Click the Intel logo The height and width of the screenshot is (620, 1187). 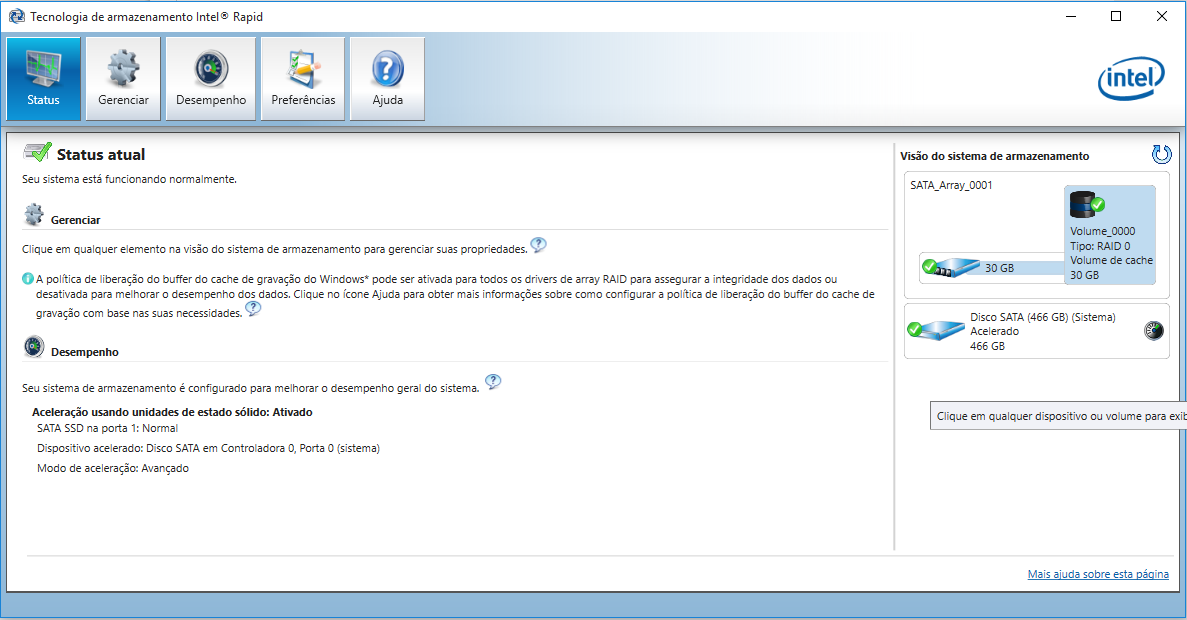(1131, 79)
